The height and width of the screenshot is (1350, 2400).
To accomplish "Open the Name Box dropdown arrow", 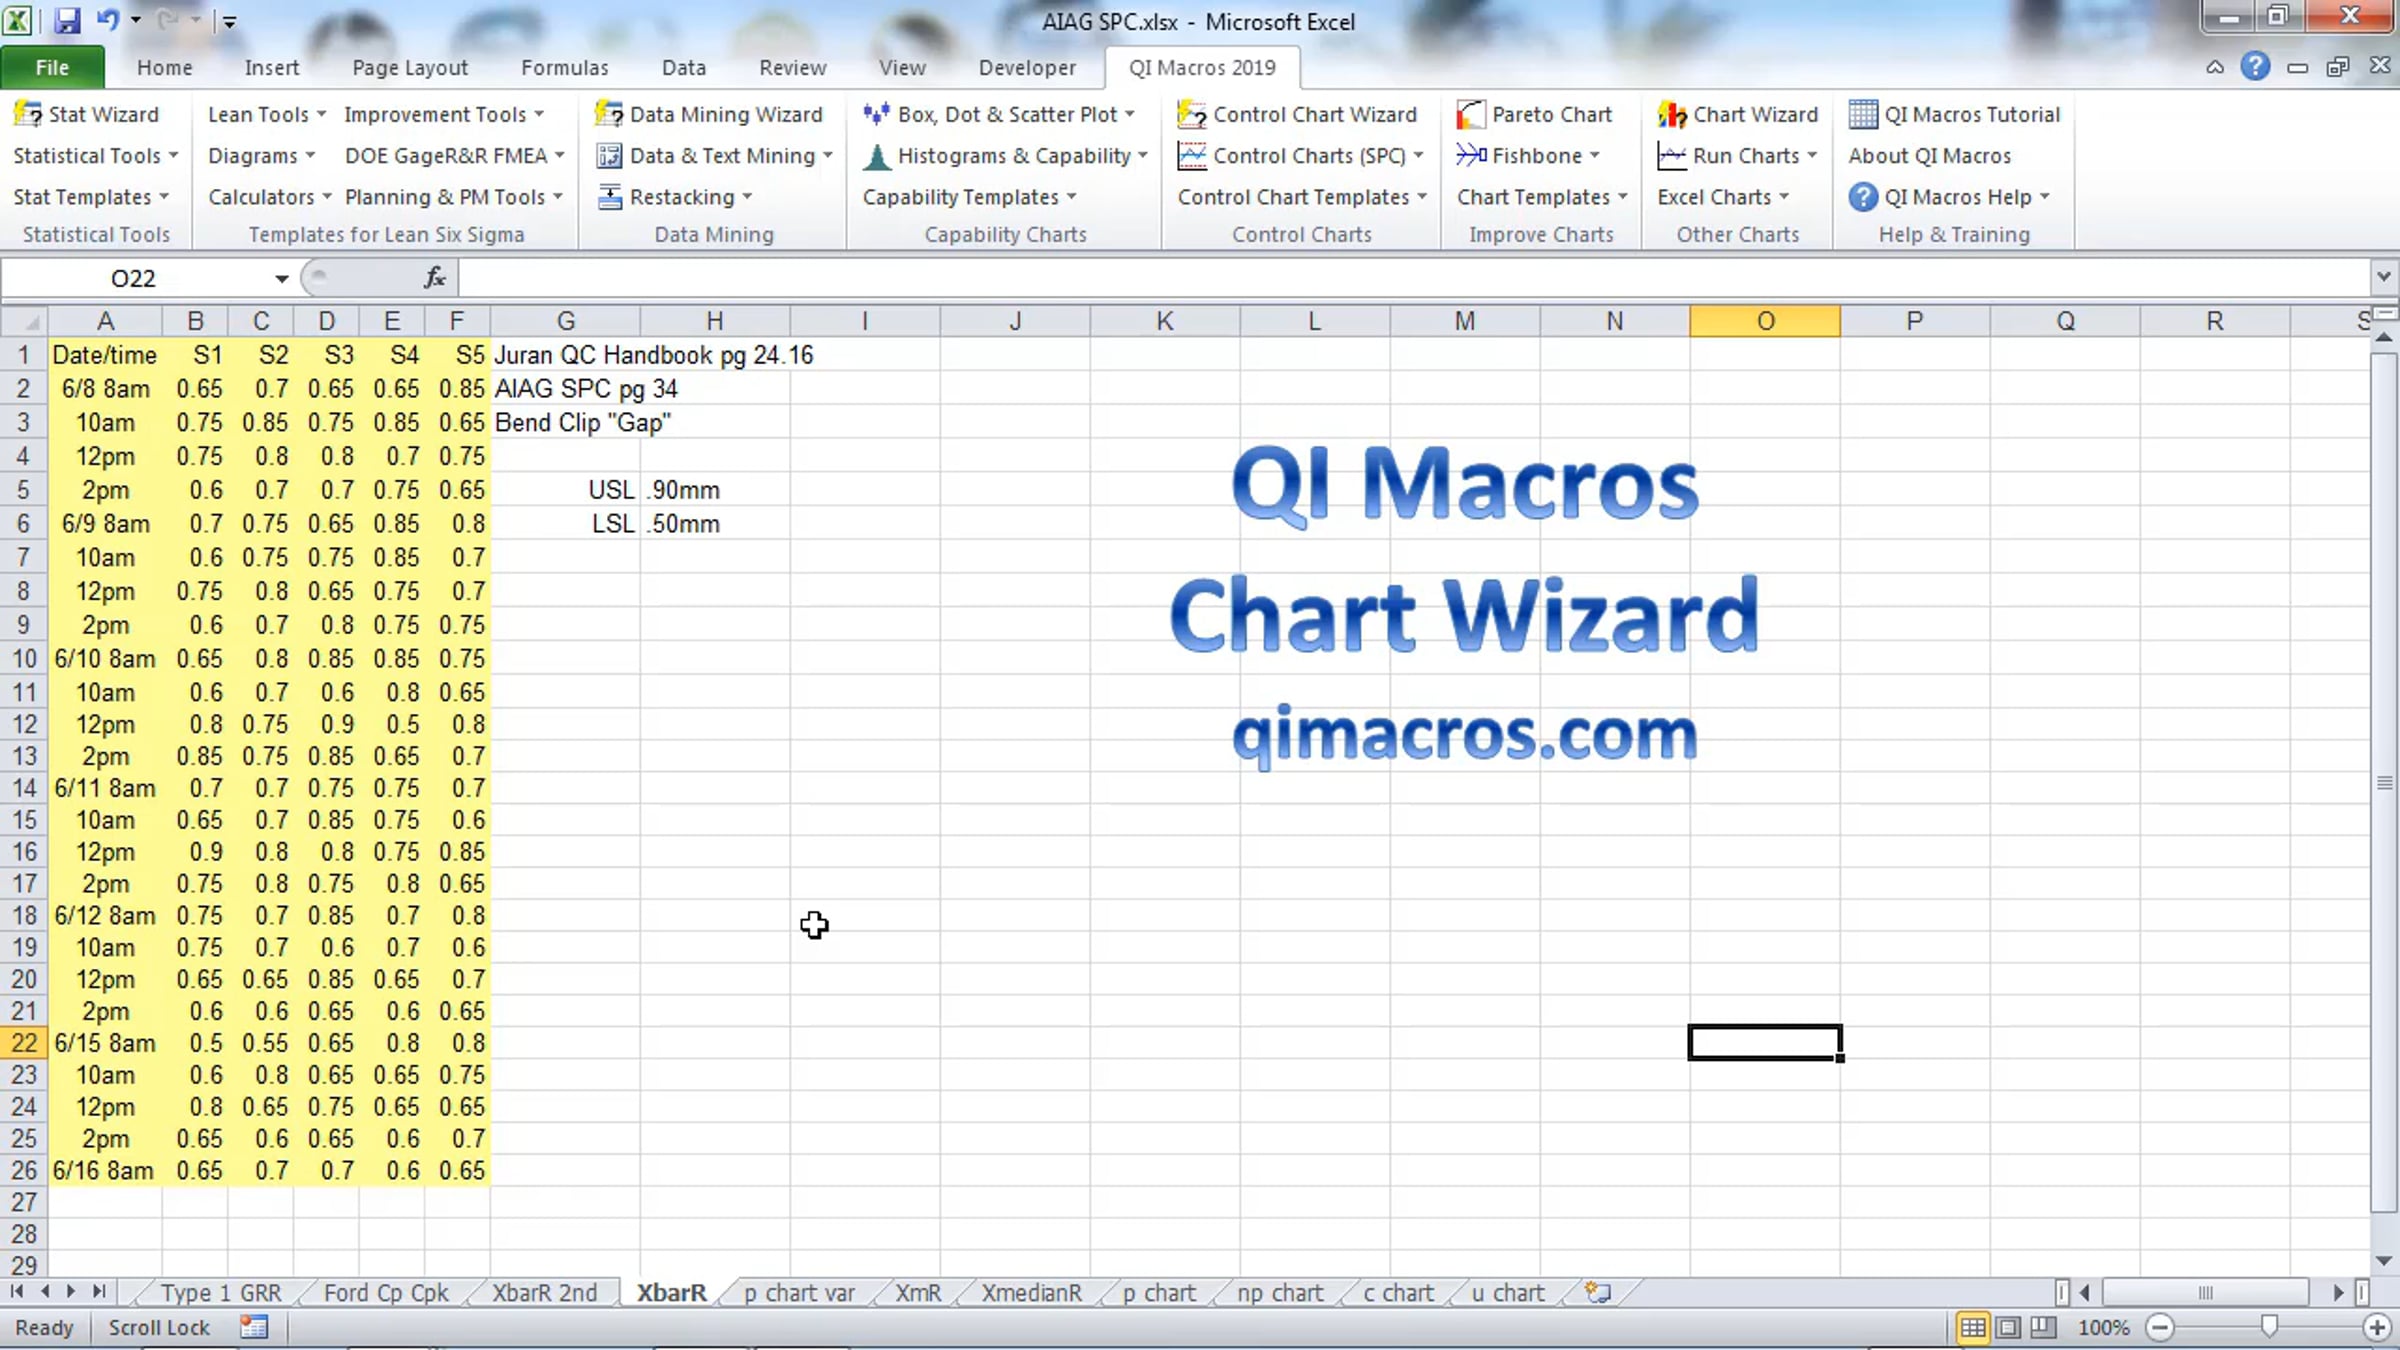I will pyautogui.click(x=281, y=279).
